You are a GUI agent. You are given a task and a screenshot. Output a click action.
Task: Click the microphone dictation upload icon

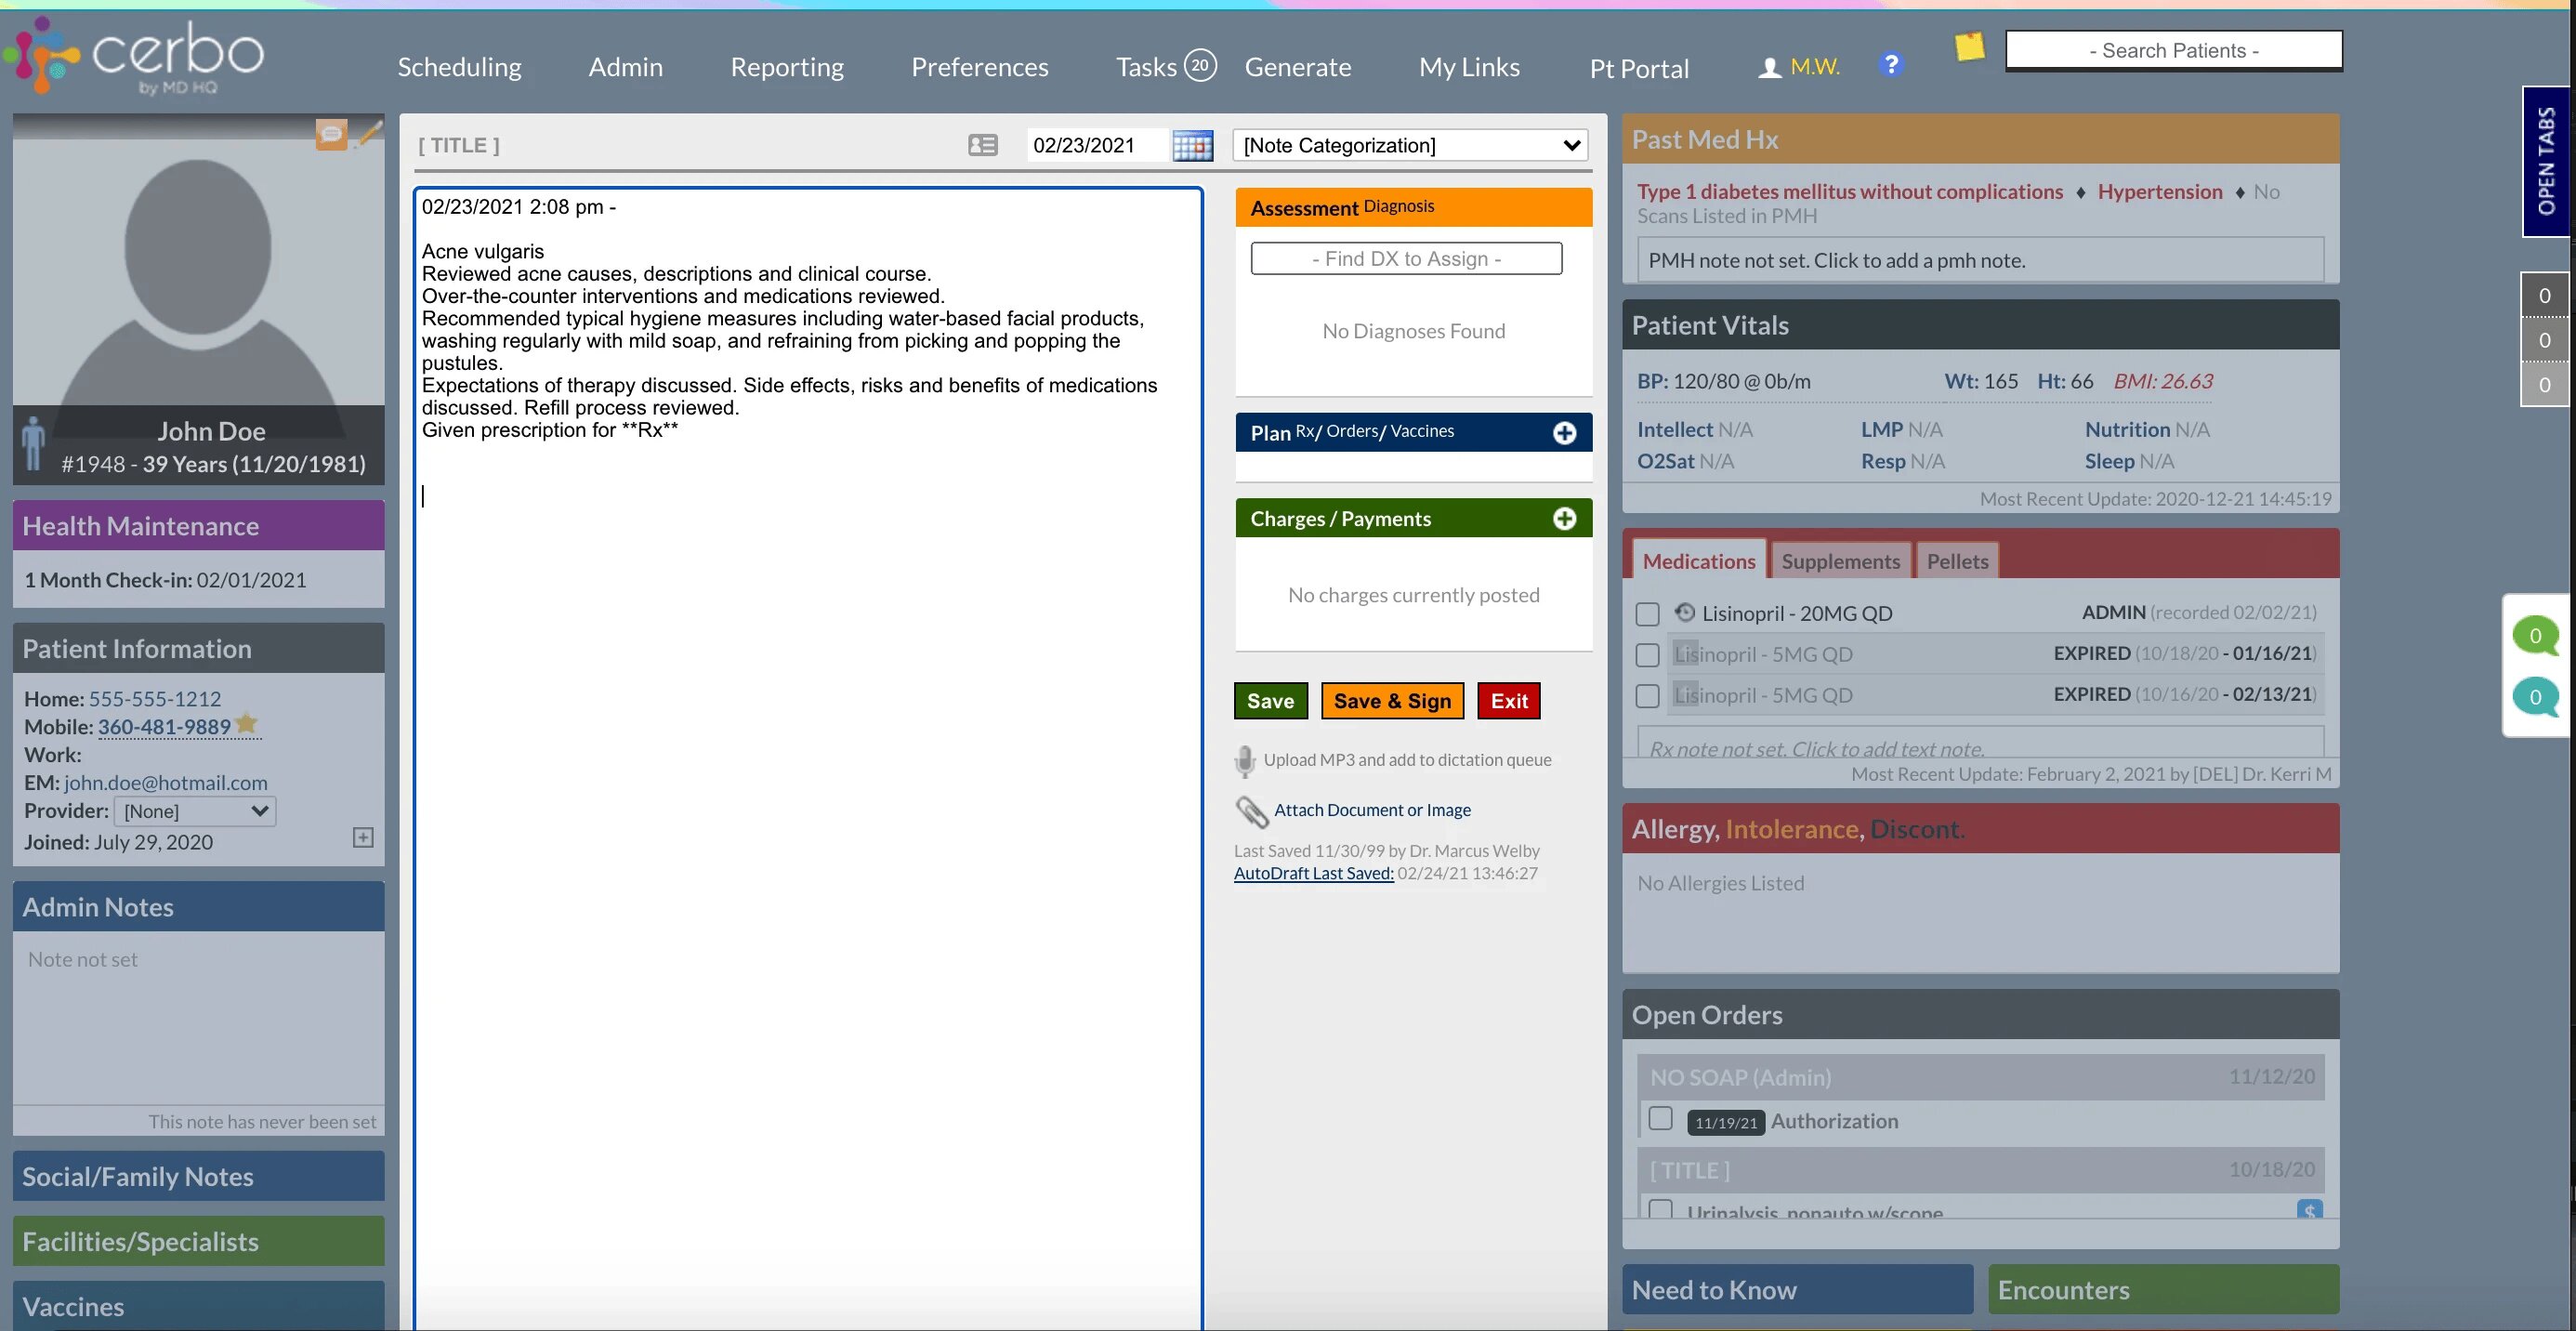pyautogui.click(x=1244, y=761)
